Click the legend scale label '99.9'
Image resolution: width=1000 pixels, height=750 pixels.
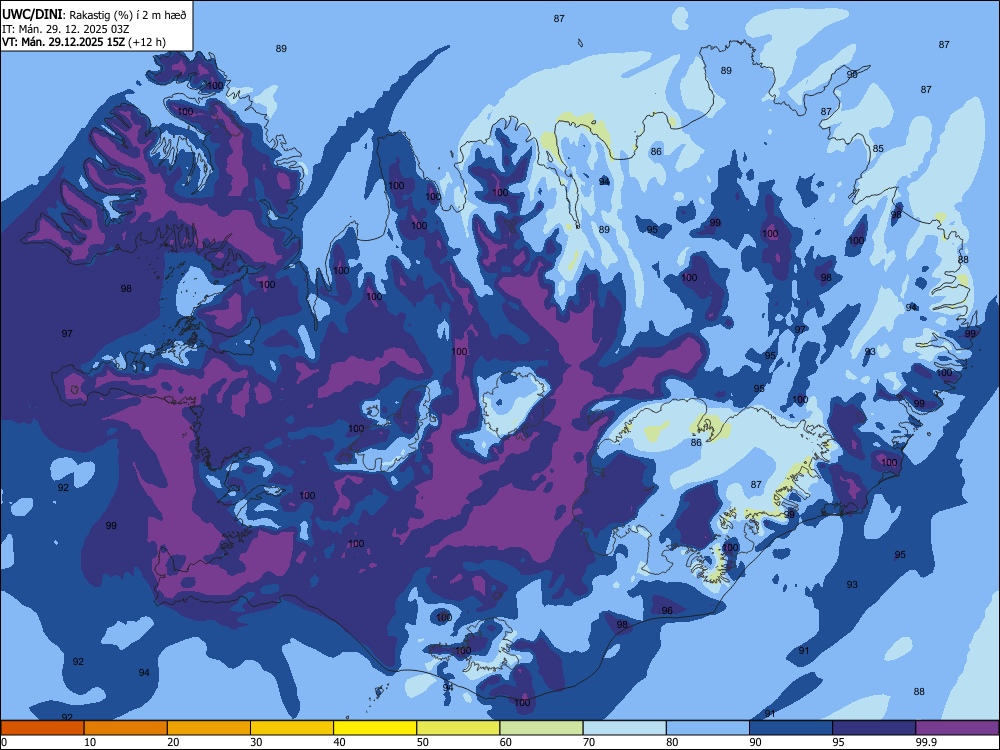click(x=925, y=742)
